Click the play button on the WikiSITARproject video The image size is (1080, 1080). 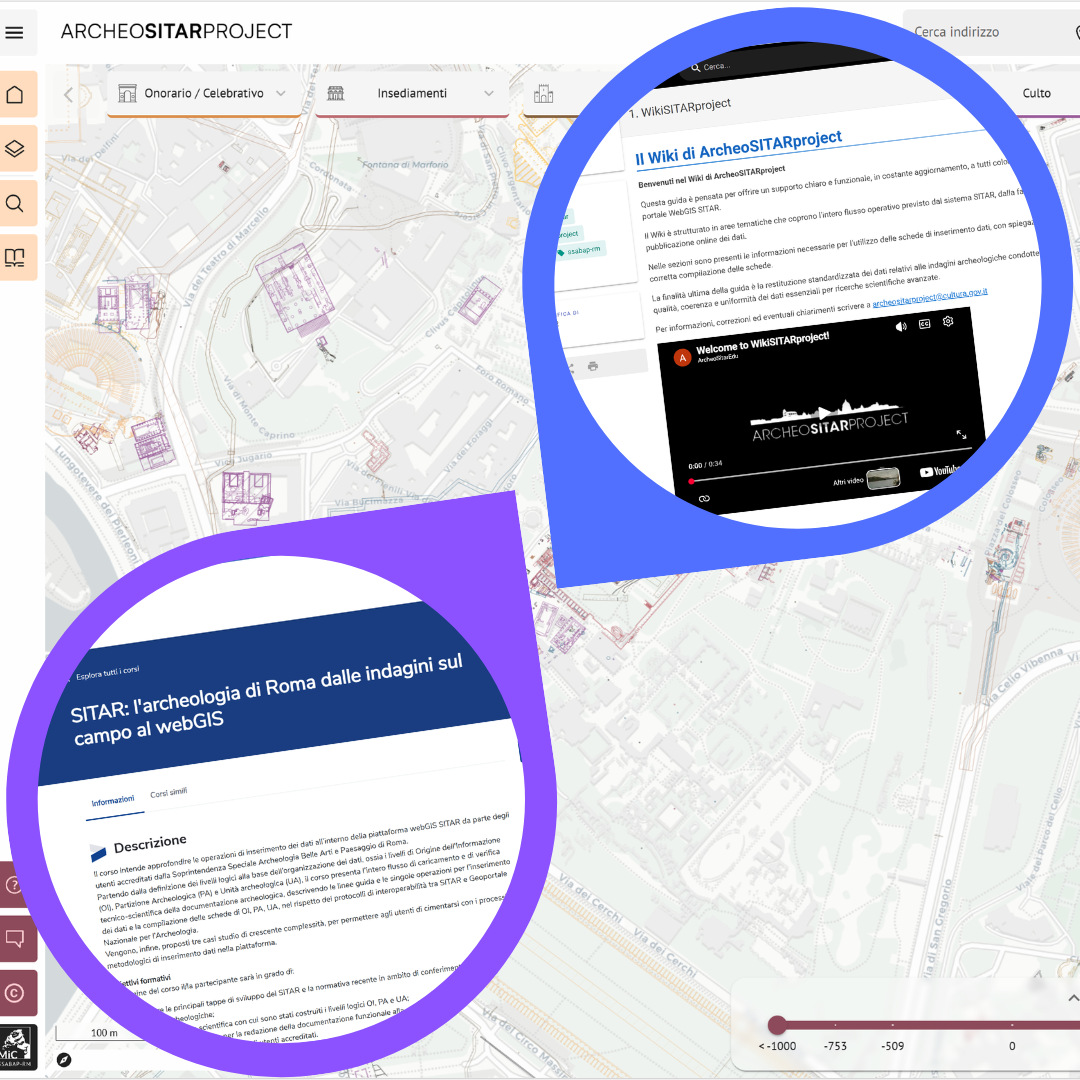pos(824,413)
